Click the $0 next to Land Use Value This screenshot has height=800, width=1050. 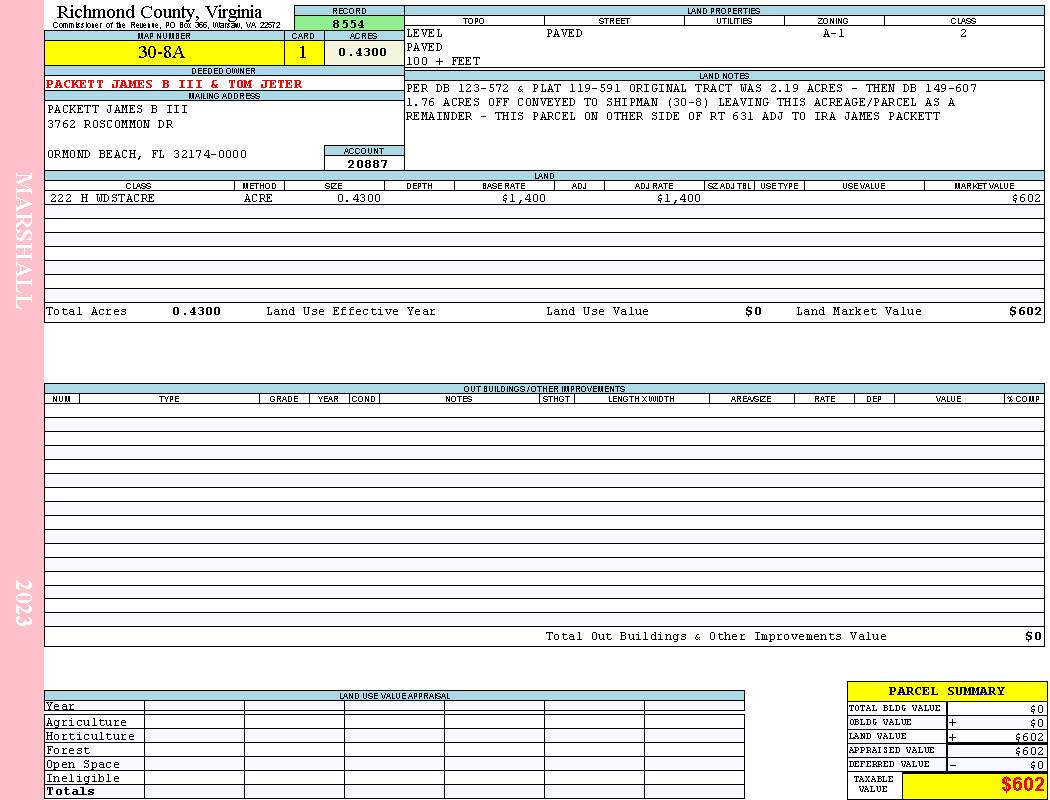(x=753, y=311)
